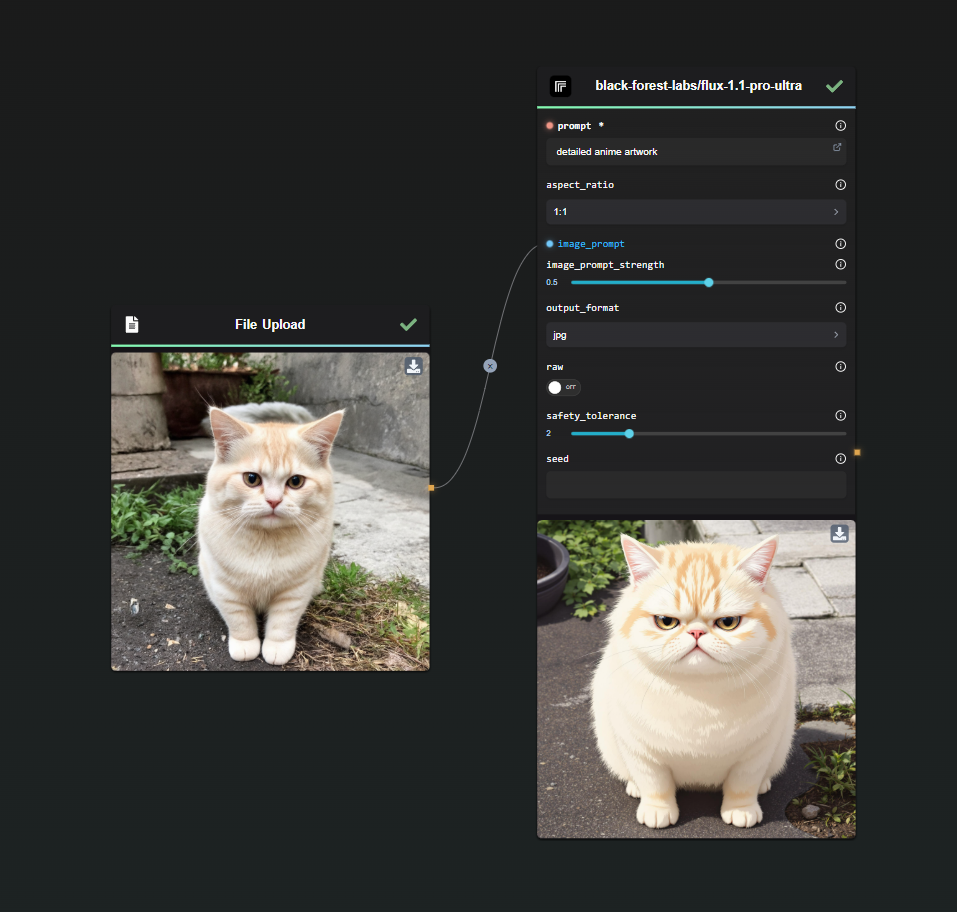957x912 pixels.
Task: Click the aspect_ratio label
Action: point(580,184)
